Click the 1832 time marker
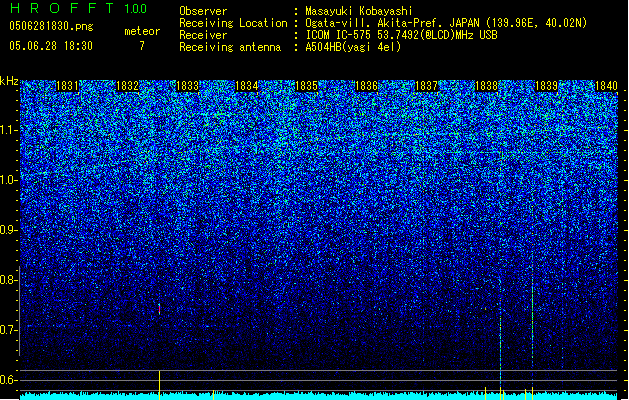 [x=128, y=86]
